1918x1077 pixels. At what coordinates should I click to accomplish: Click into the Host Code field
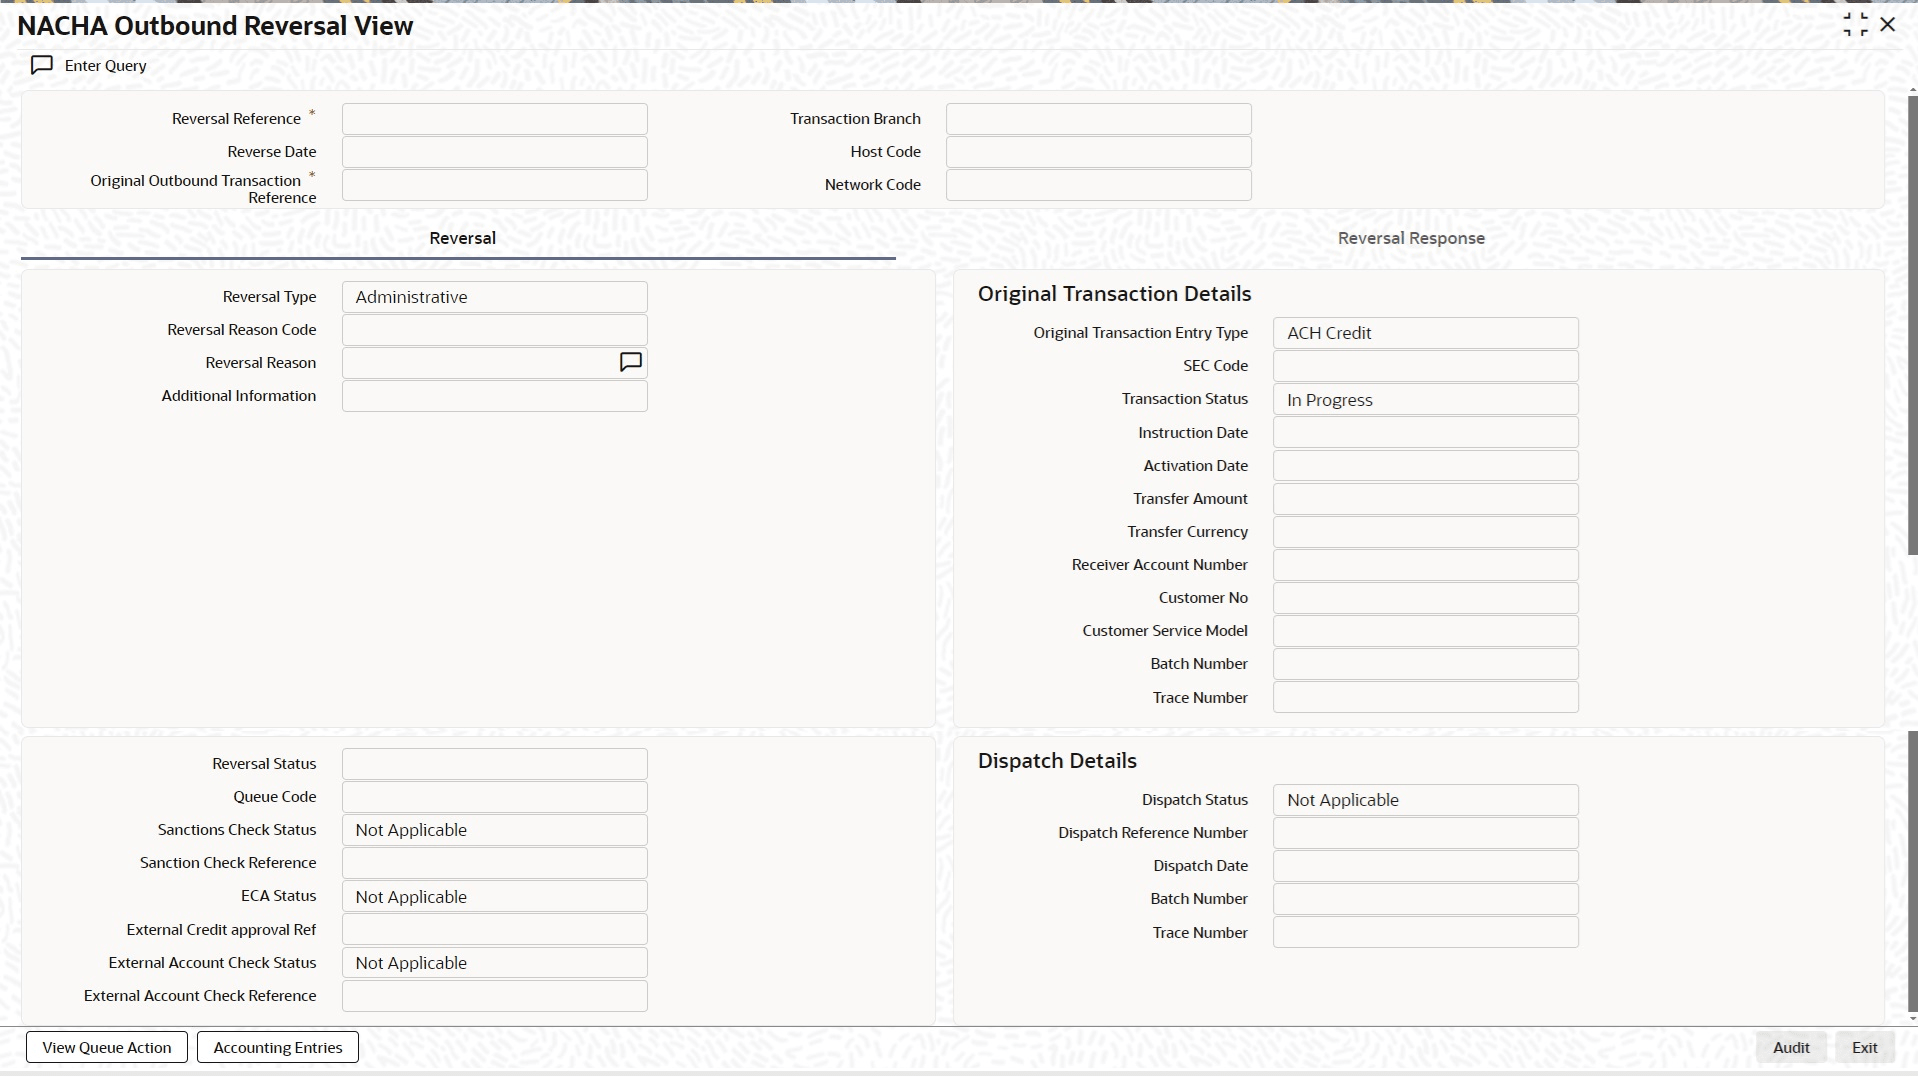pyautogui.click(x=1099, y=152)
